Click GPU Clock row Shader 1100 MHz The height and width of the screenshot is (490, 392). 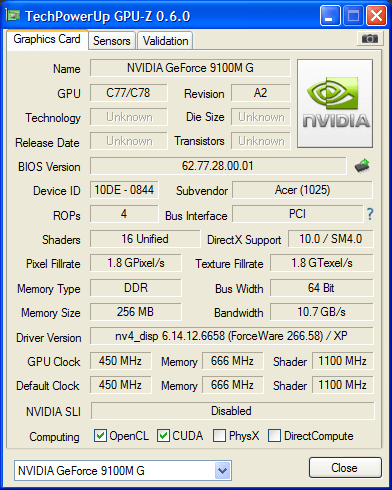click(343, 361)
